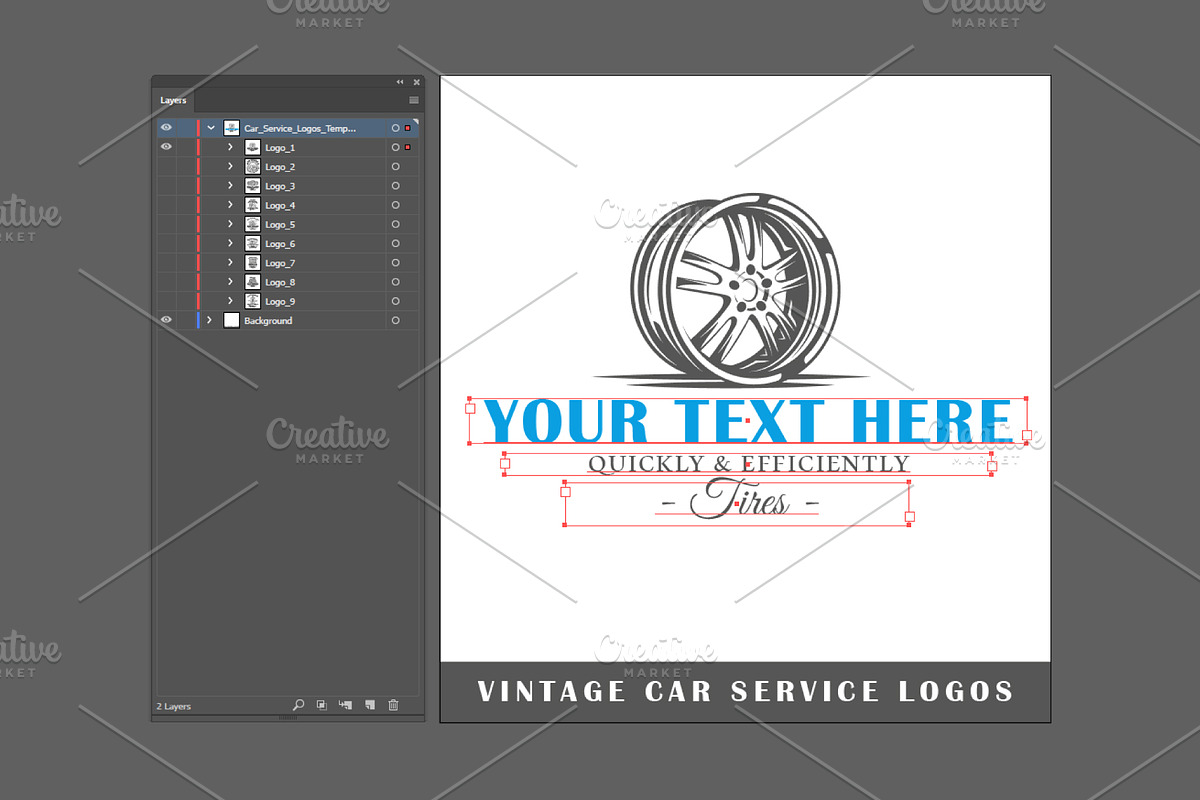The image size is (1200, 800).
Task: Click target circle for Logo_9
Action: tap(395, 301)
